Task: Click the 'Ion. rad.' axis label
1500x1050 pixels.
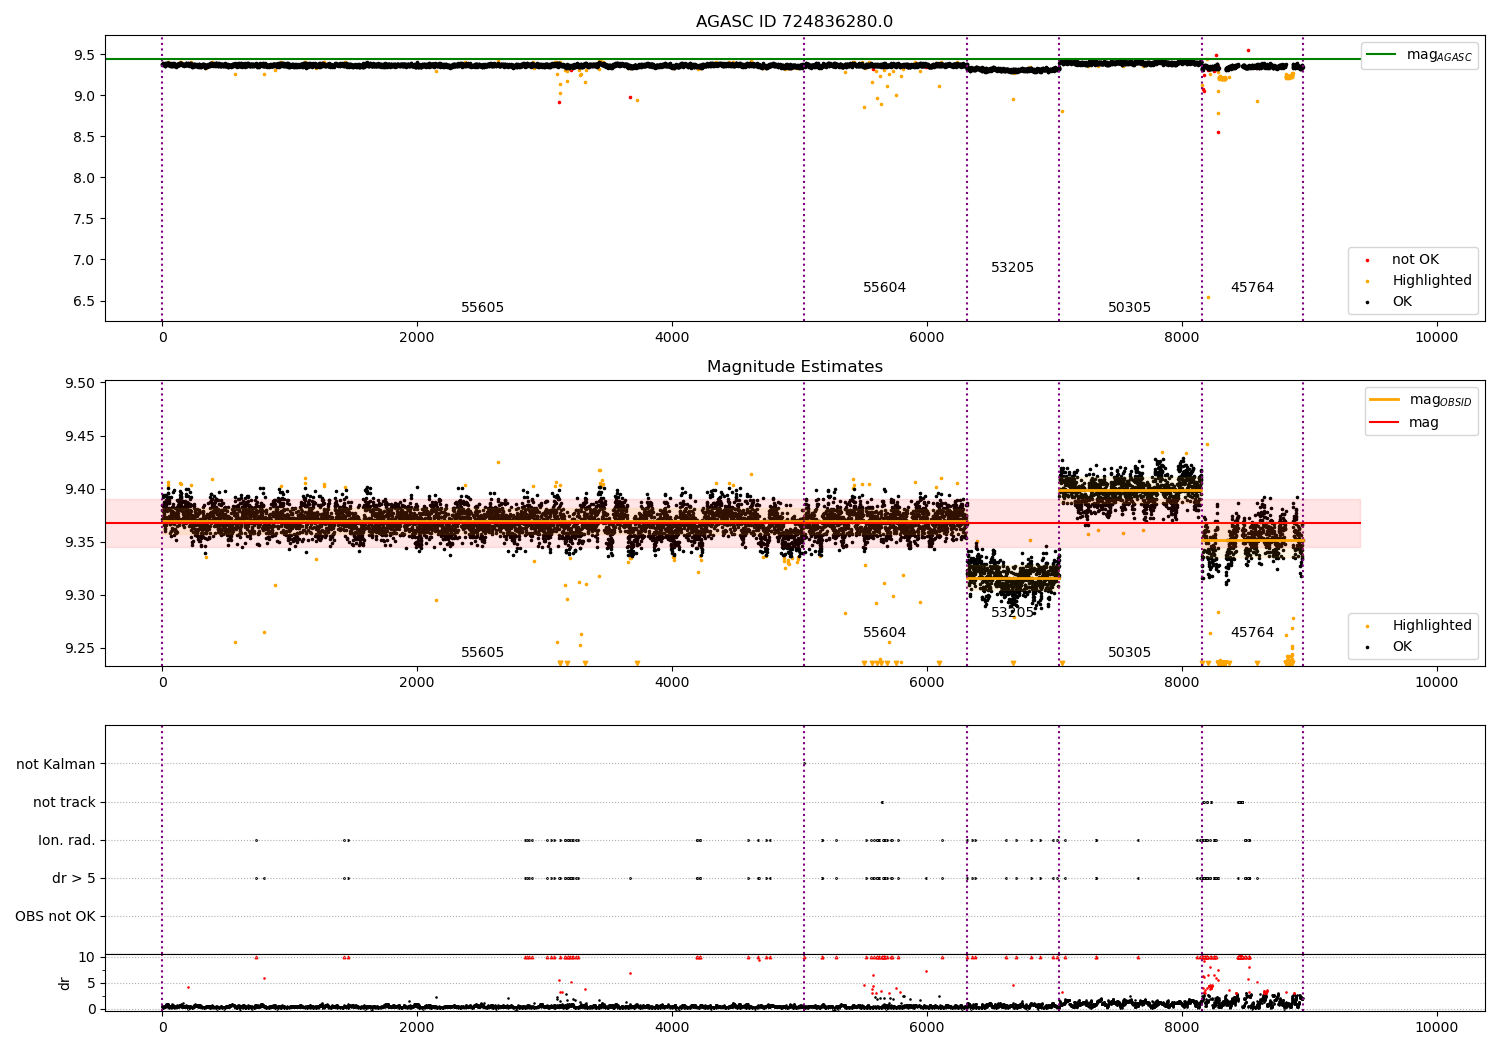Action: click(67, 841)
